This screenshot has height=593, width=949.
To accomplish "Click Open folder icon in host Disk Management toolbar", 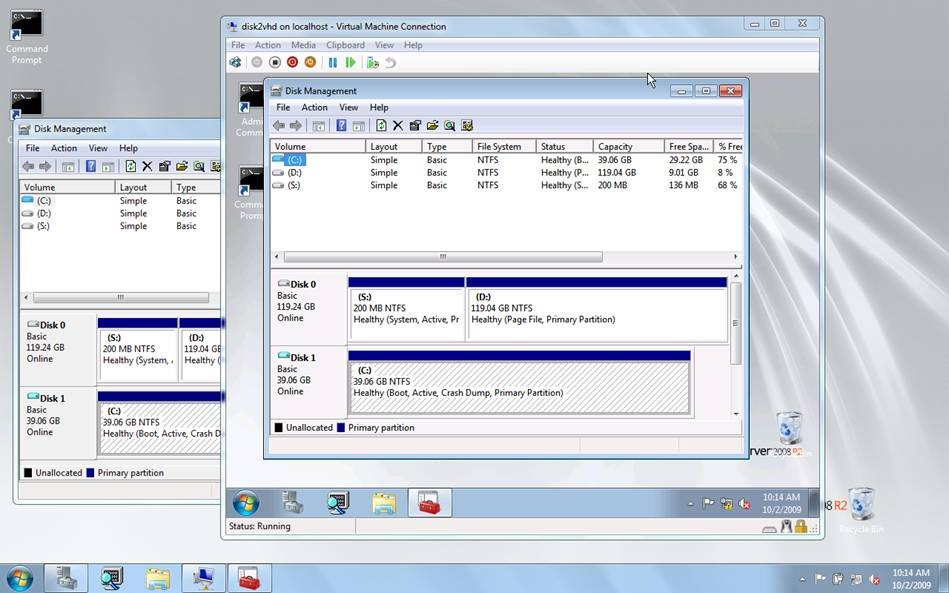I will (182, 167).
